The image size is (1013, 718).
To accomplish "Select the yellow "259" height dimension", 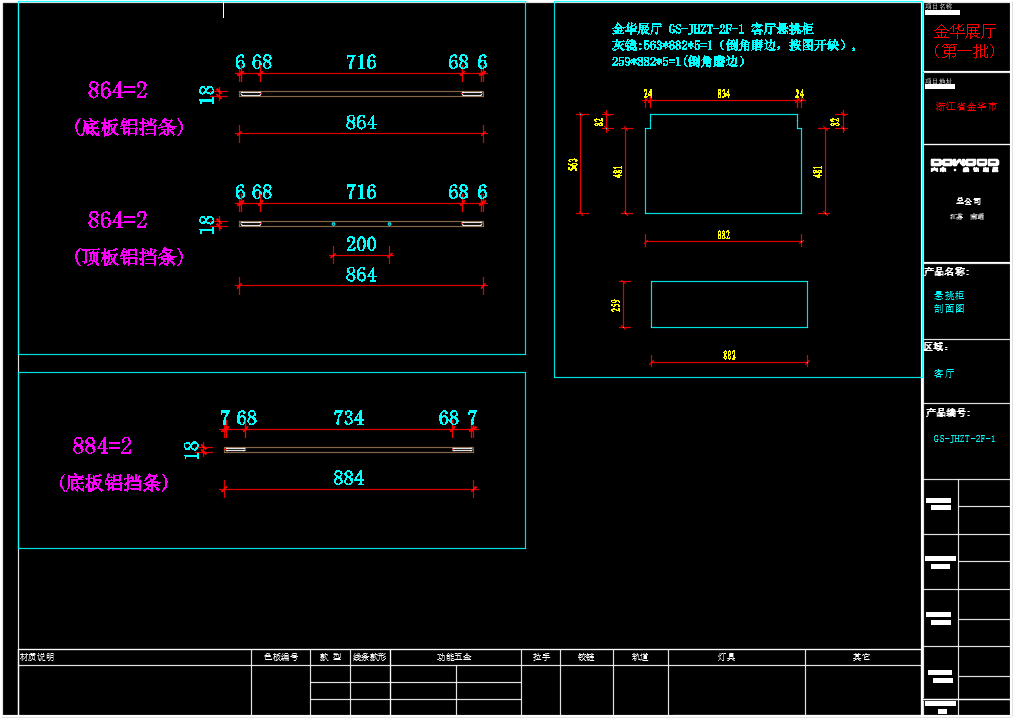I will tap(616, 305).
